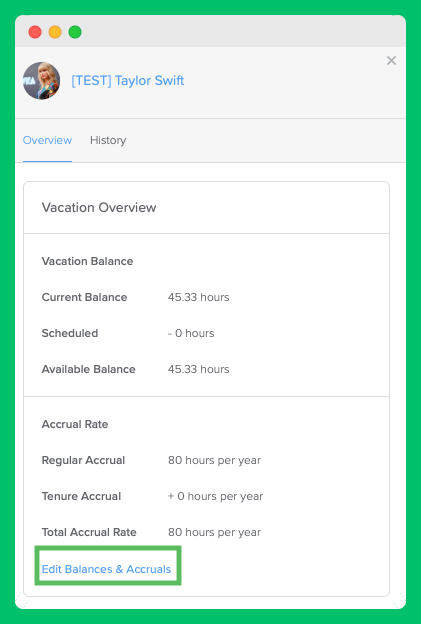421x624 pixels.
Task: Select the Overview tab
Action: click(47, 140)
